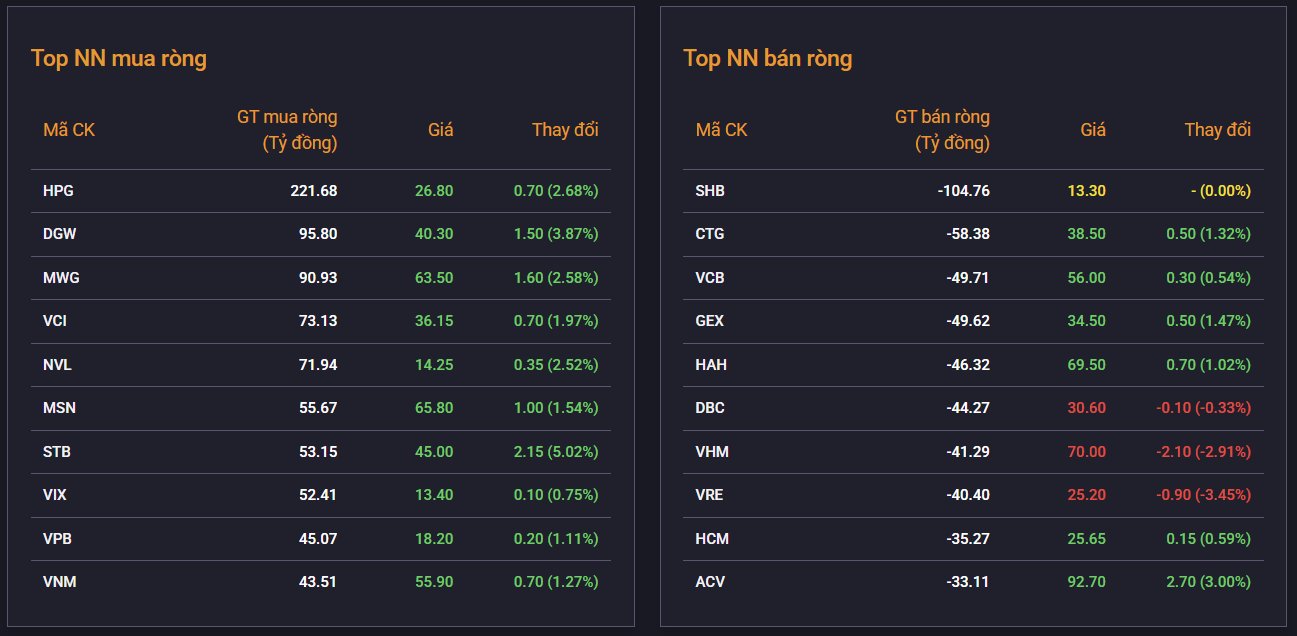Click HPG net buy value 221.68
Viewport: 1297px width, 636px height.
pyautogui.click(x=314, y=191)
